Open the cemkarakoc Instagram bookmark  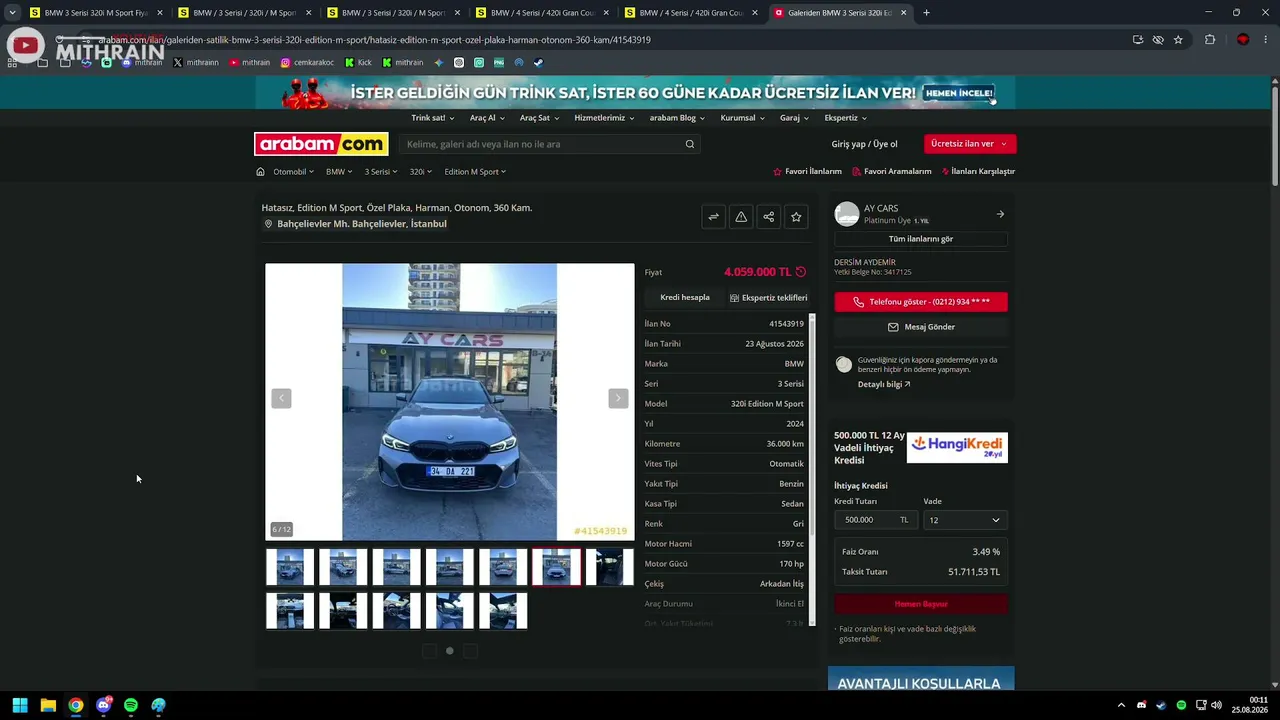307,62
